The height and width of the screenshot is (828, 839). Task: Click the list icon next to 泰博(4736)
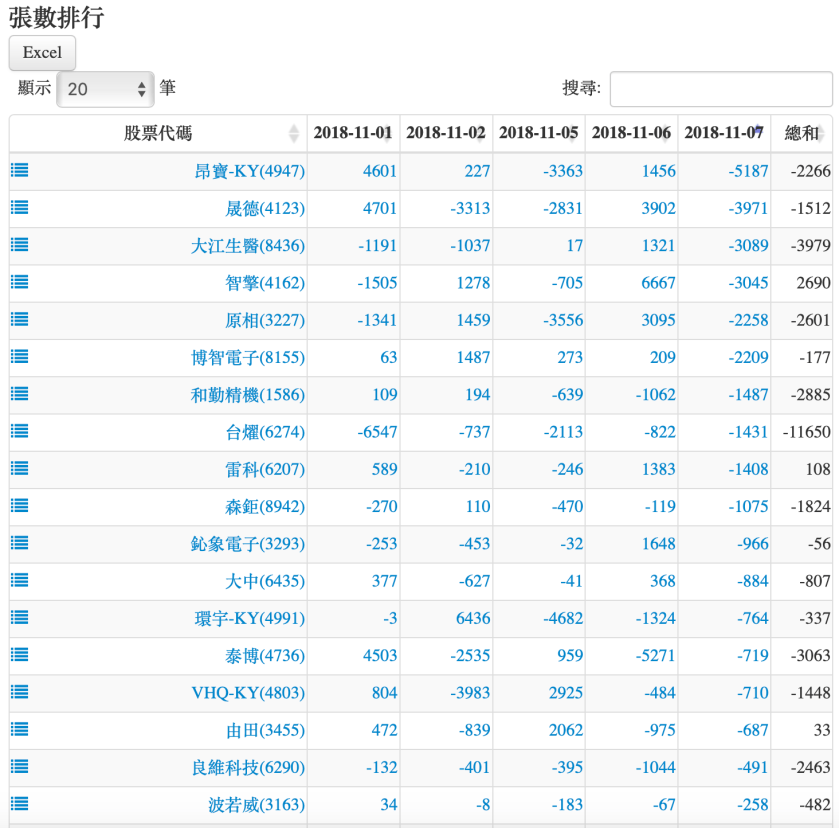pyautogui.click(x=18, y=655)
